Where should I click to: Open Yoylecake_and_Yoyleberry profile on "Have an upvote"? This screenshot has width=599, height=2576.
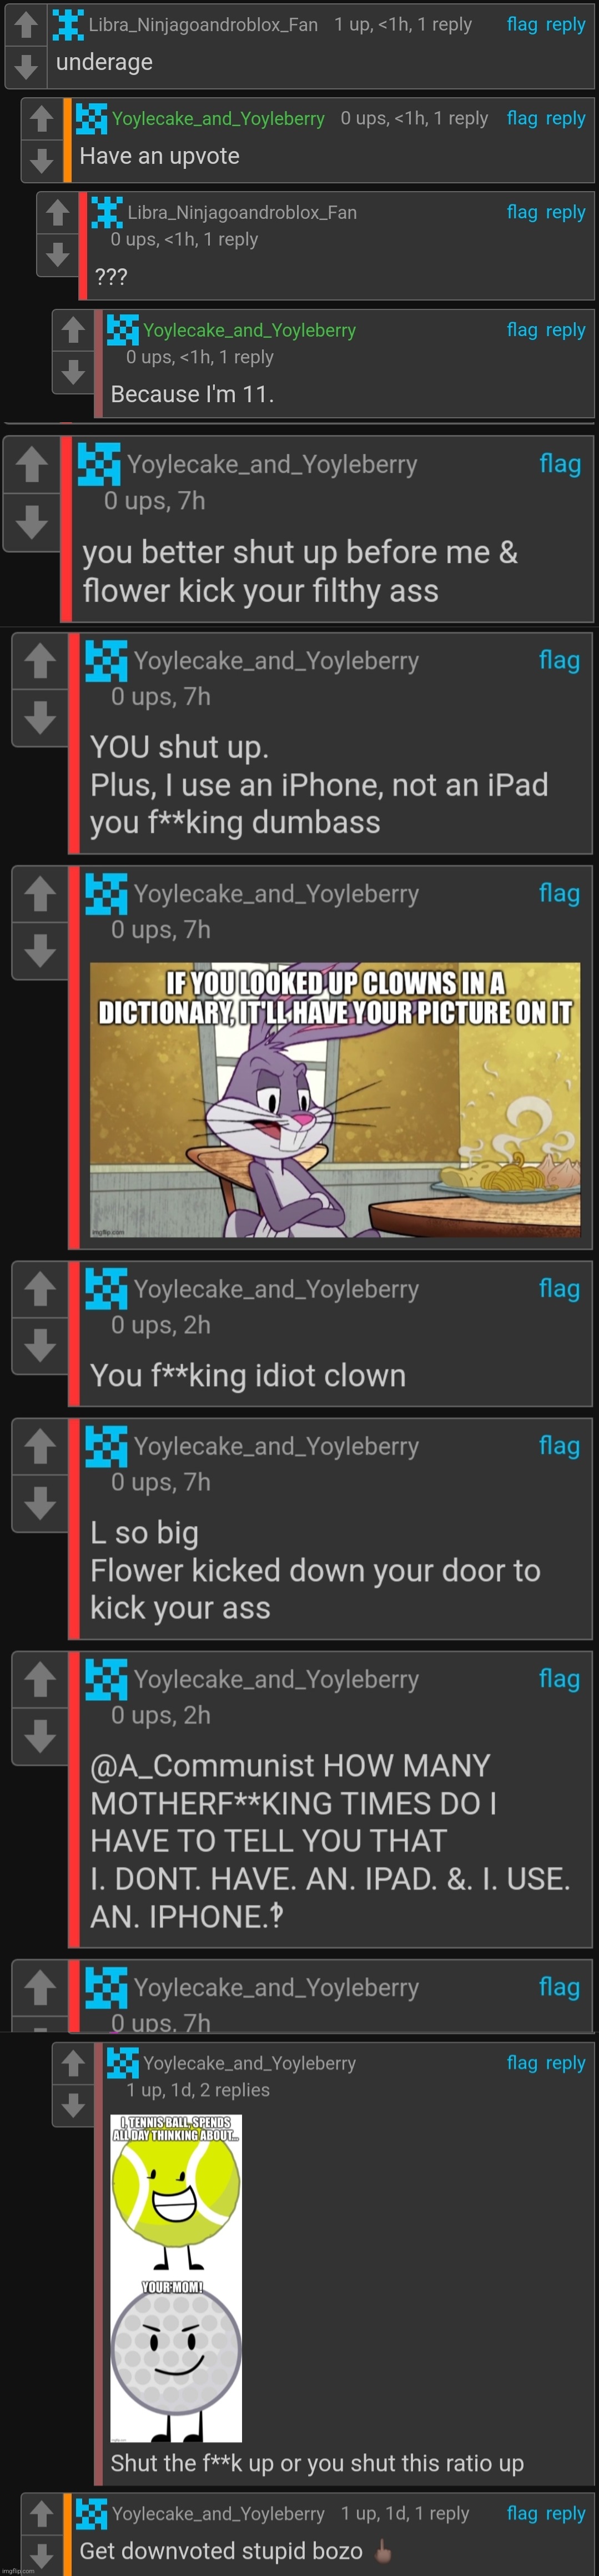[218, 118]
